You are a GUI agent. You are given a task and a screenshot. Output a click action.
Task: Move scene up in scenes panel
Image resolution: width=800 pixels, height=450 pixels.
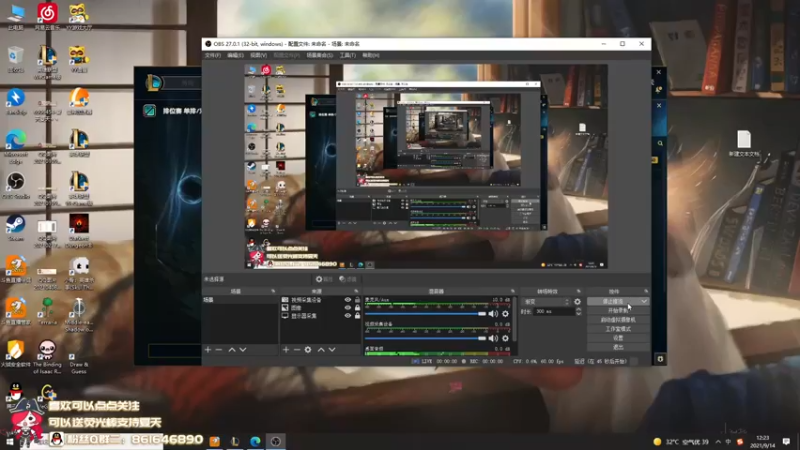232,349
